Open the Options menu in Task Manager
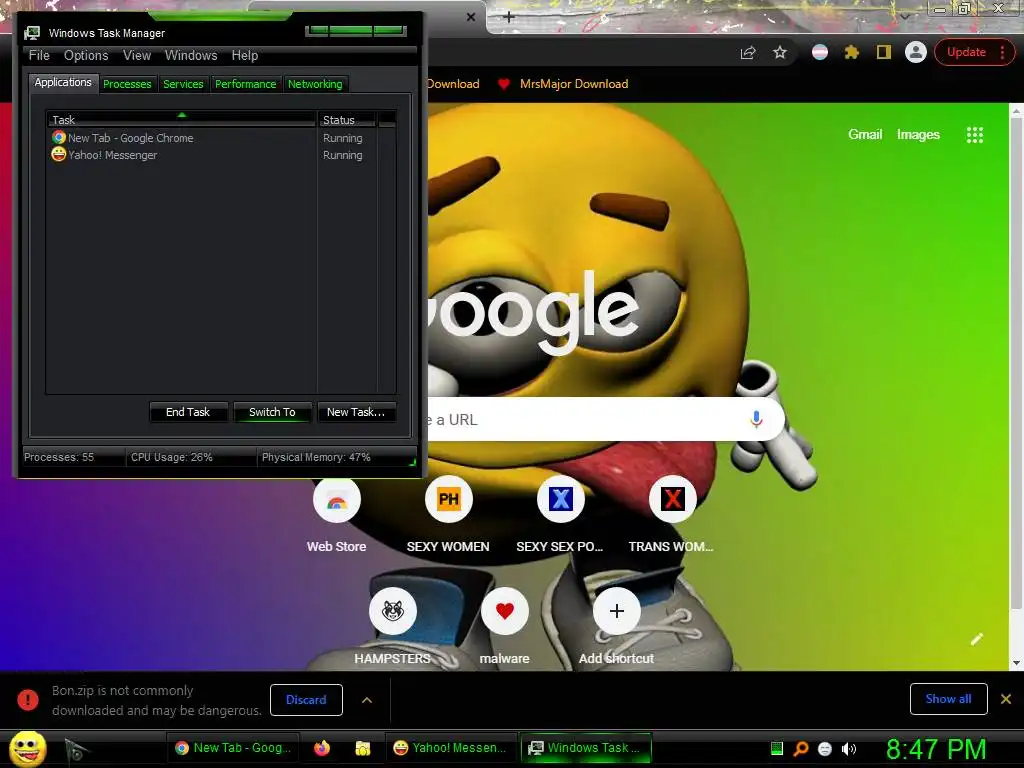 pos(86,56)
